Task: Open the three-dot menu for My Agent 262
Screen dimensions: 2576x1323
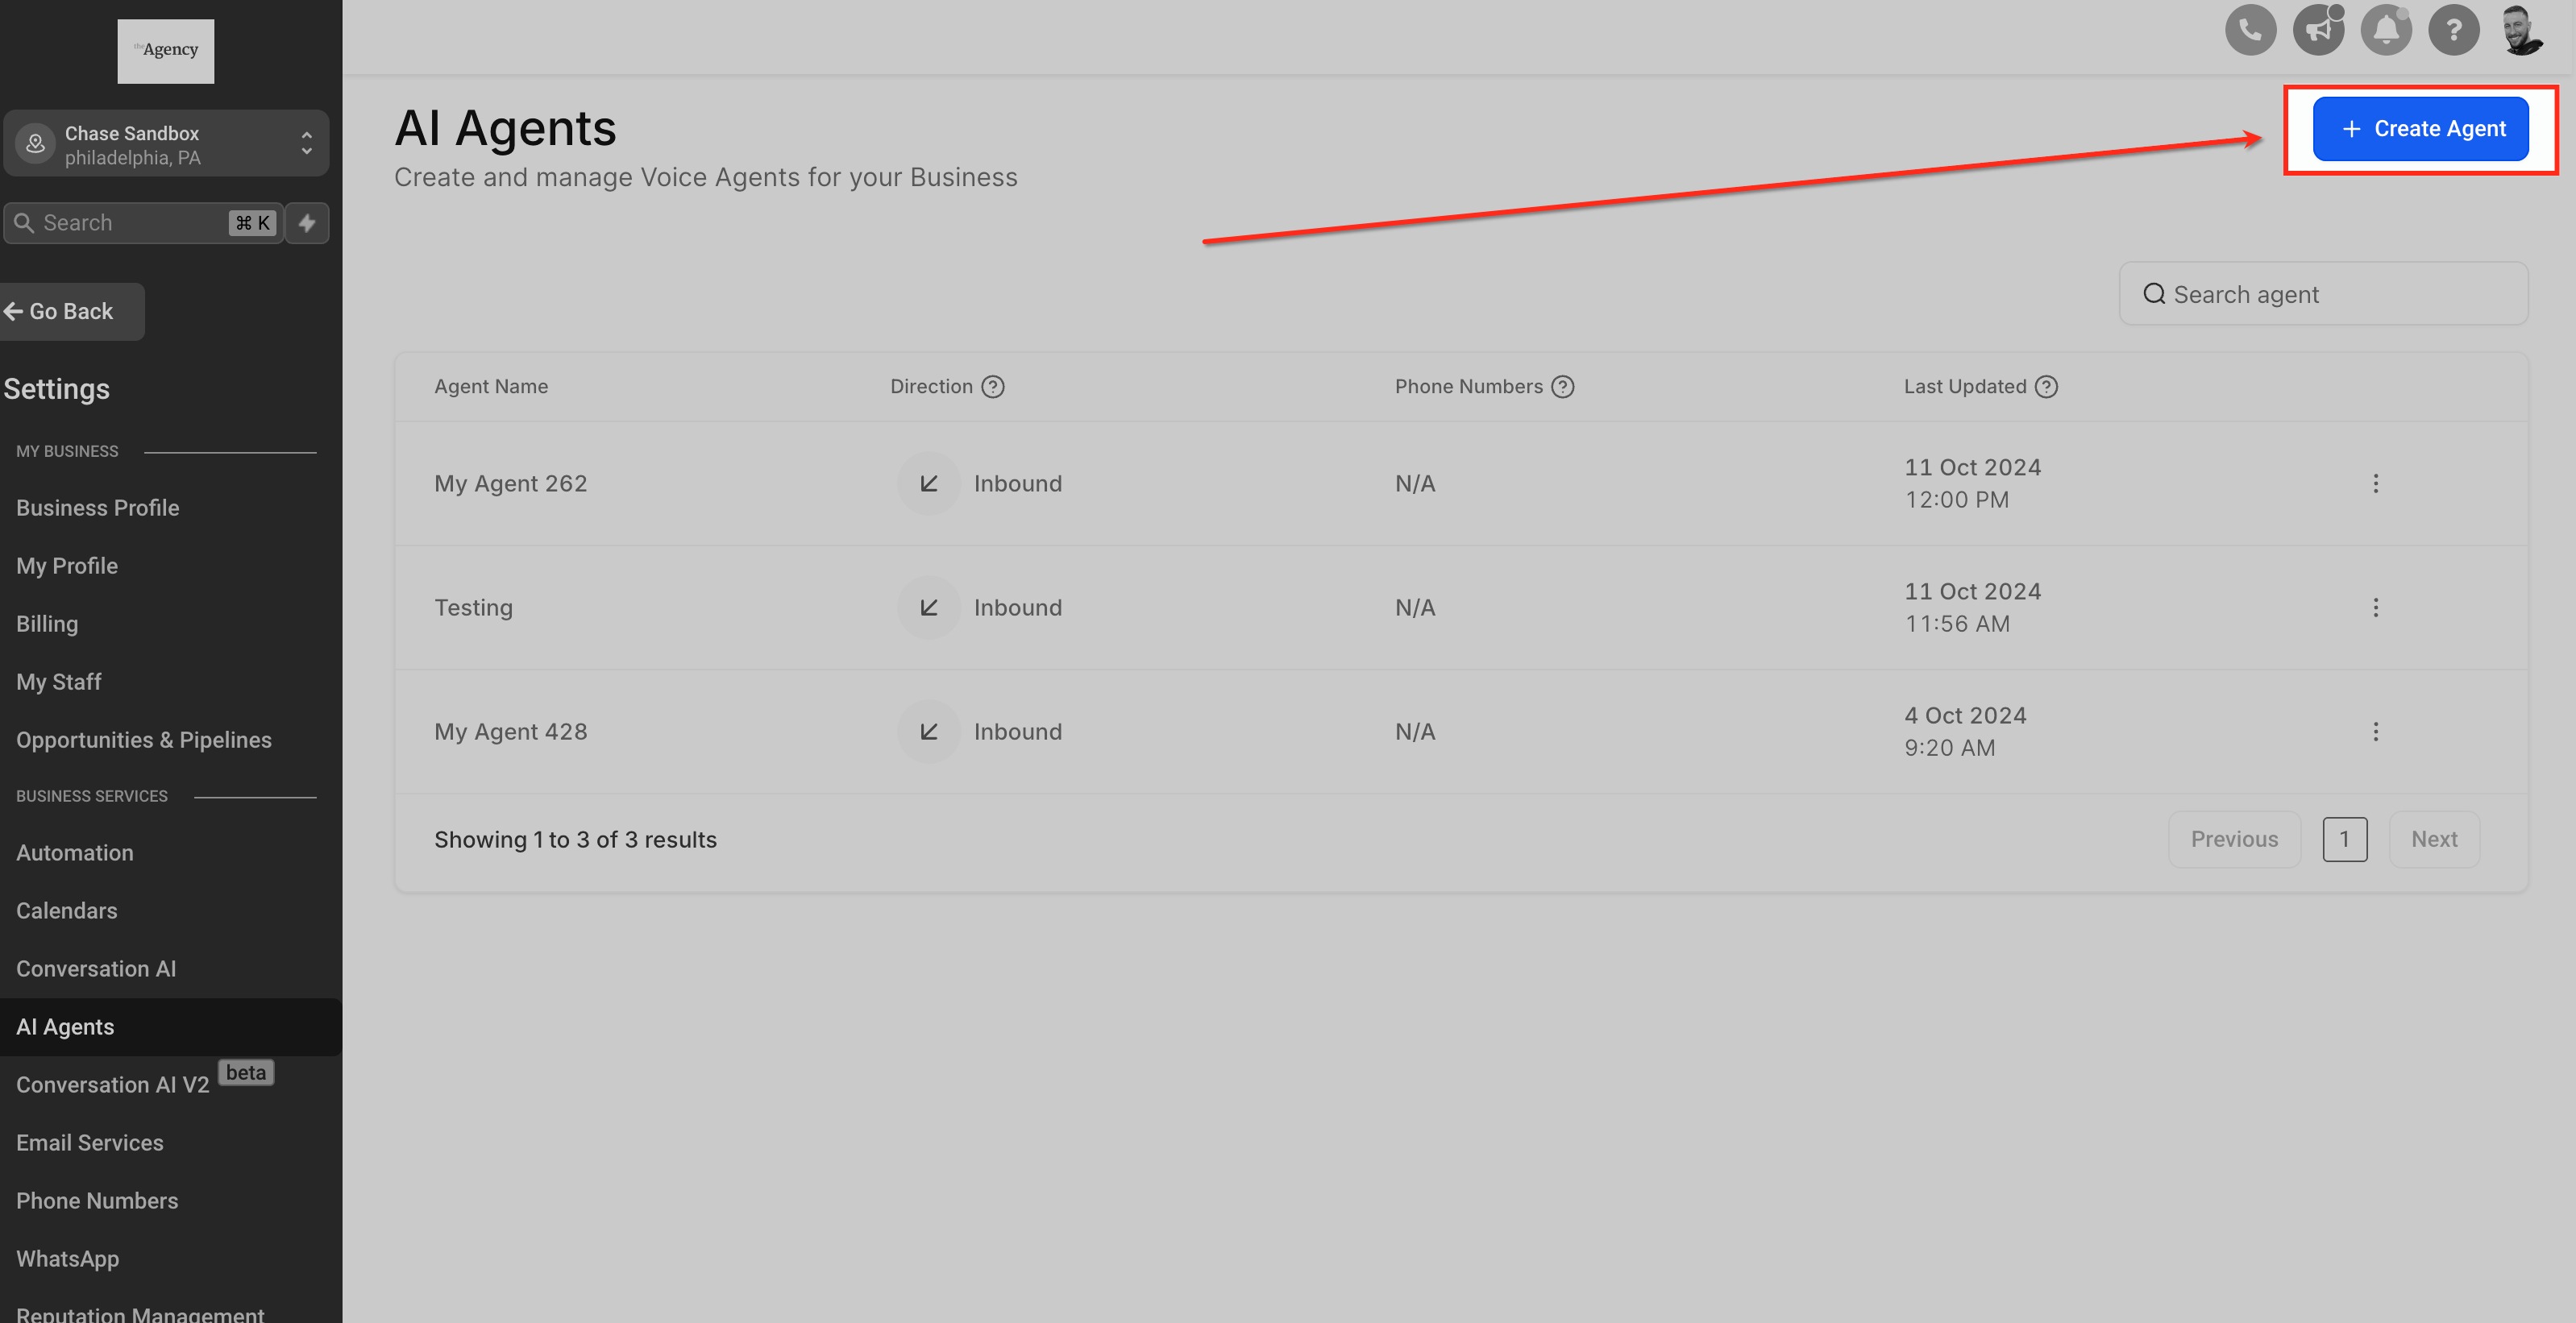Action: [x=2375, y=484]
